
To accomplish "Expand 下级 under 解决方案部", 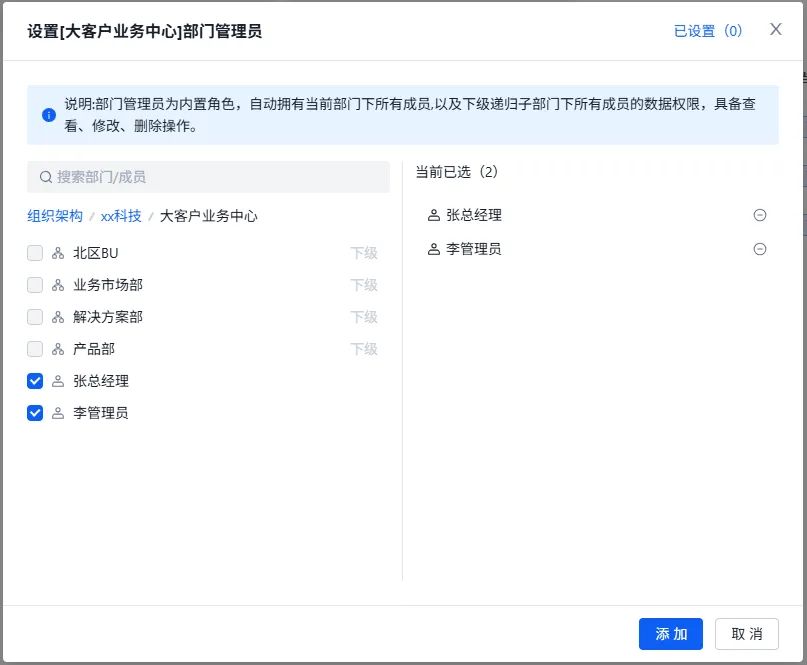I will point(364,317).
